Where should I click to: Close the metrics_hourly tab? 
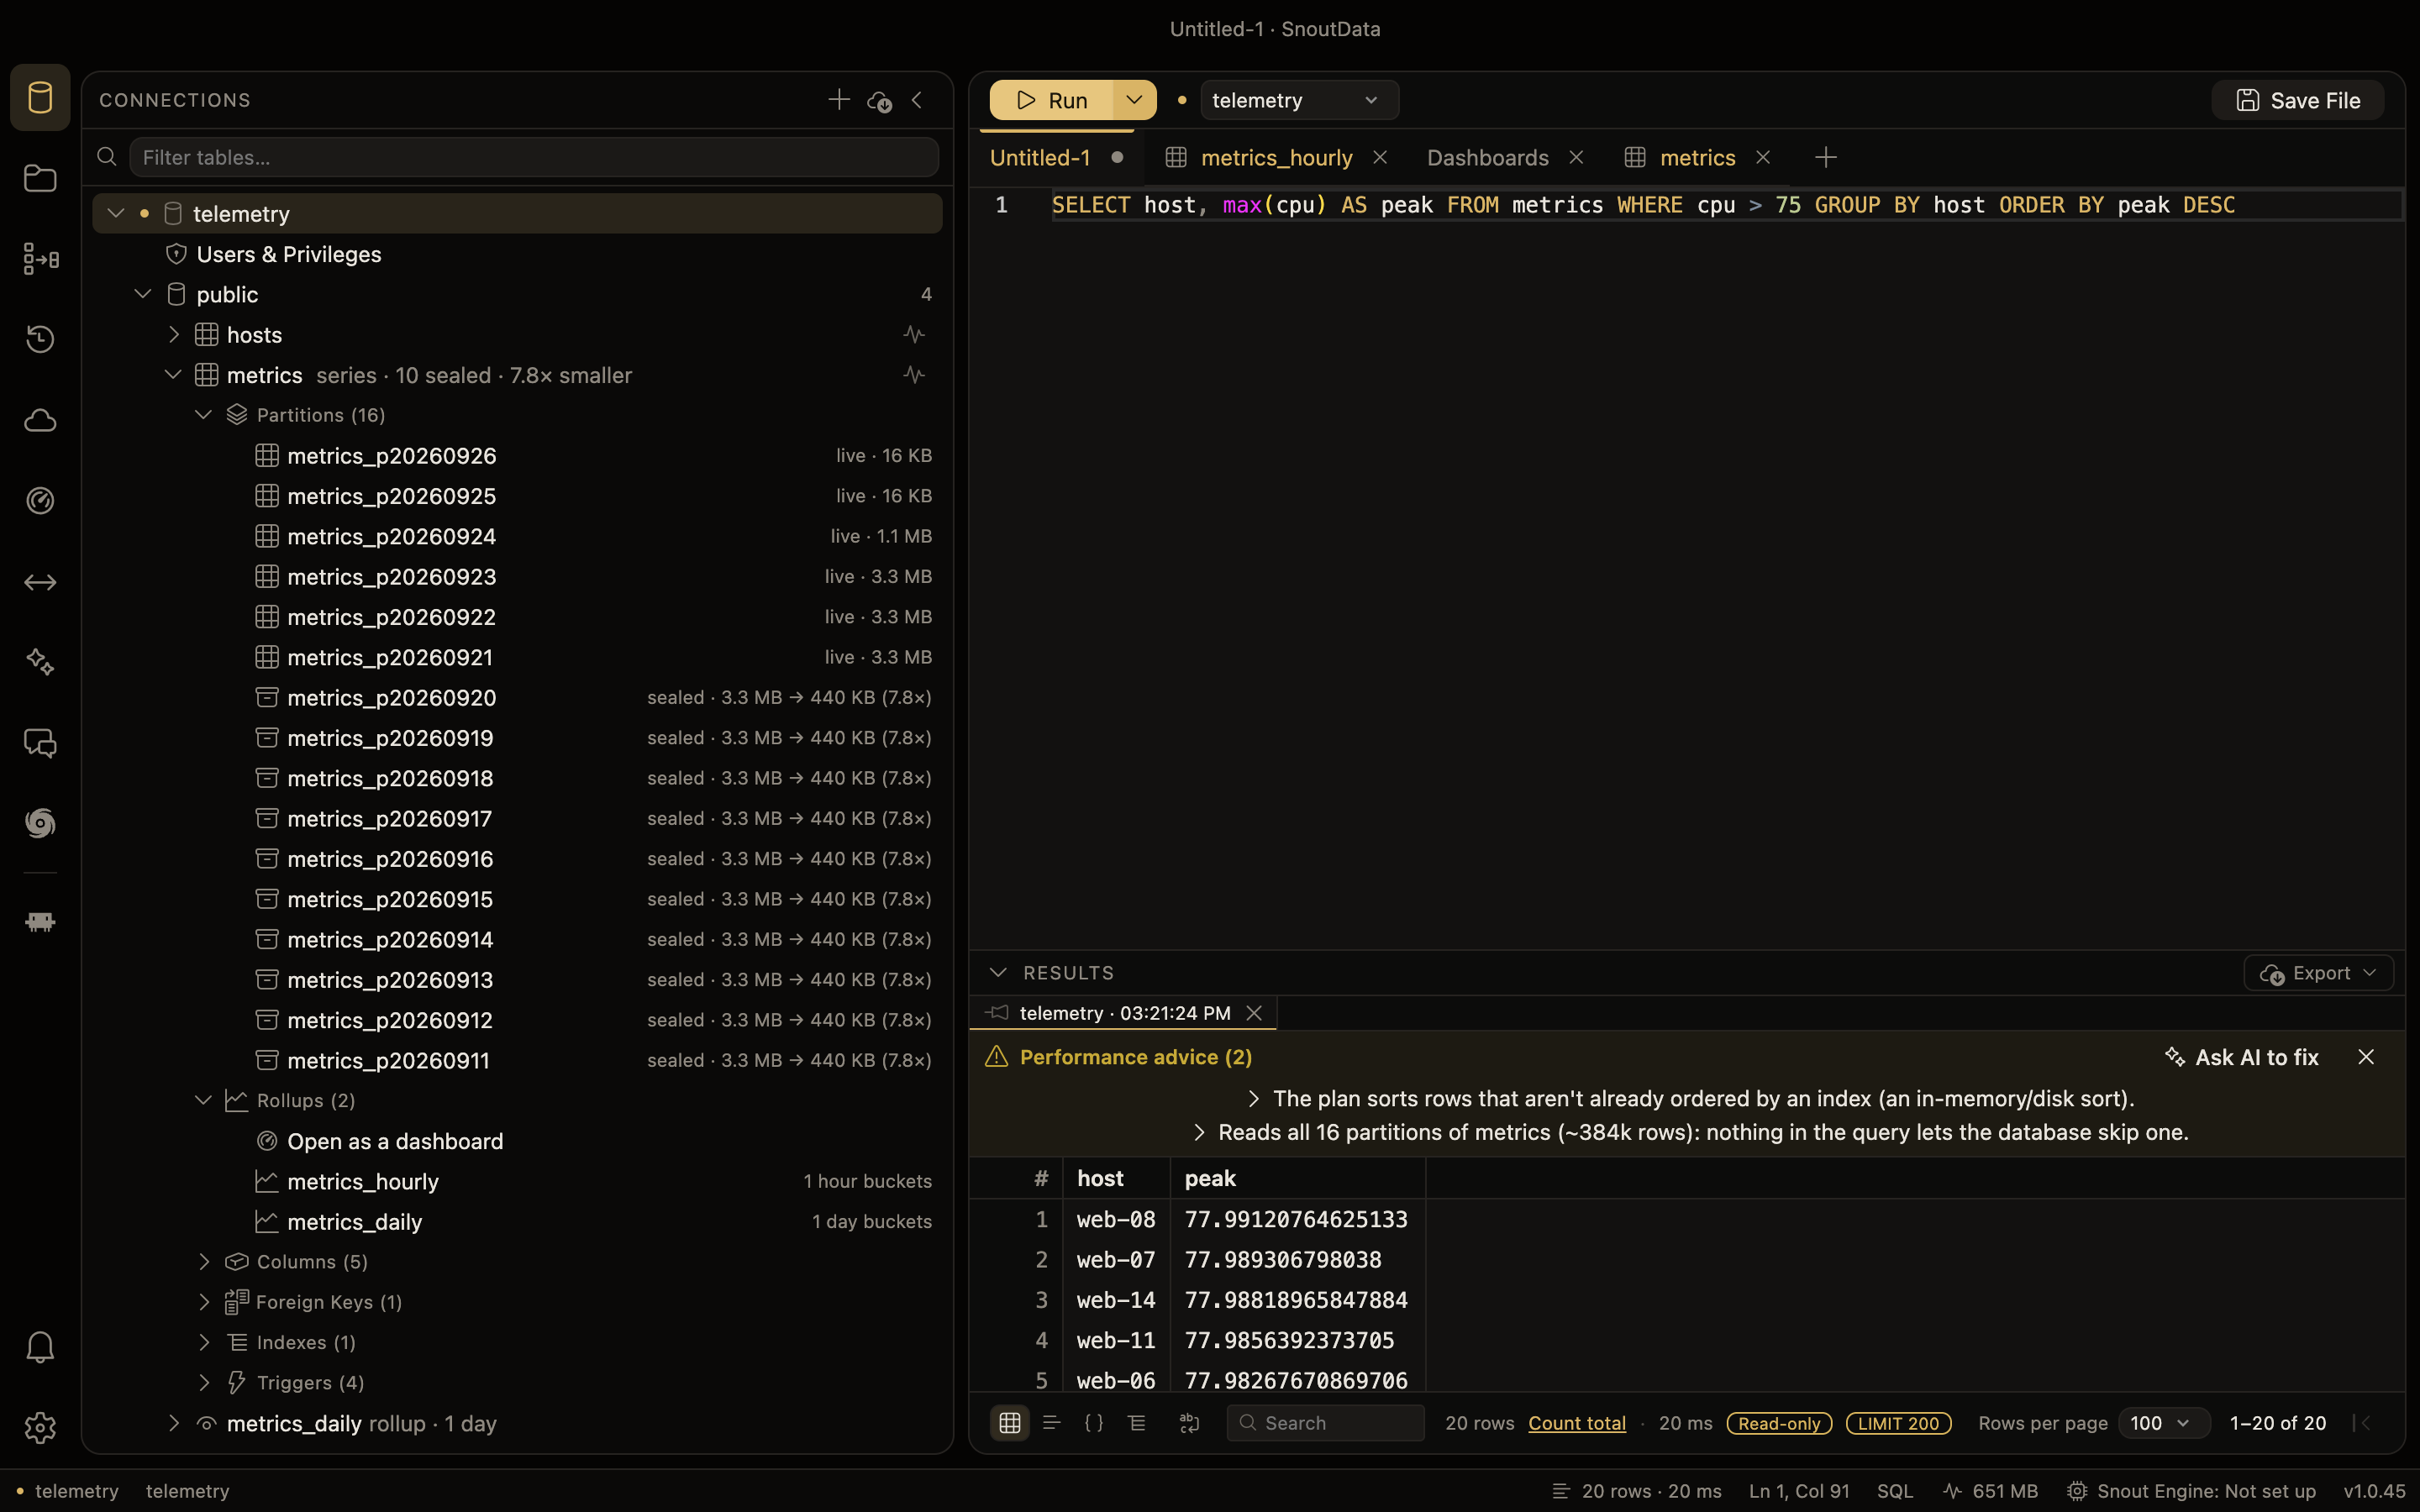pos(1380,157)
